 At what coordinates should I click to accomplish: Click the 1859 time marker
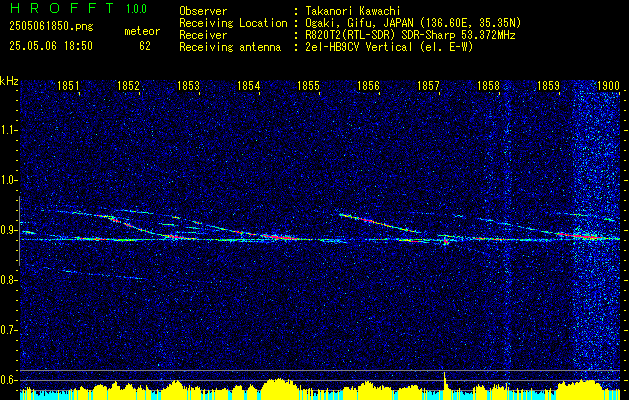pos(548,85)
